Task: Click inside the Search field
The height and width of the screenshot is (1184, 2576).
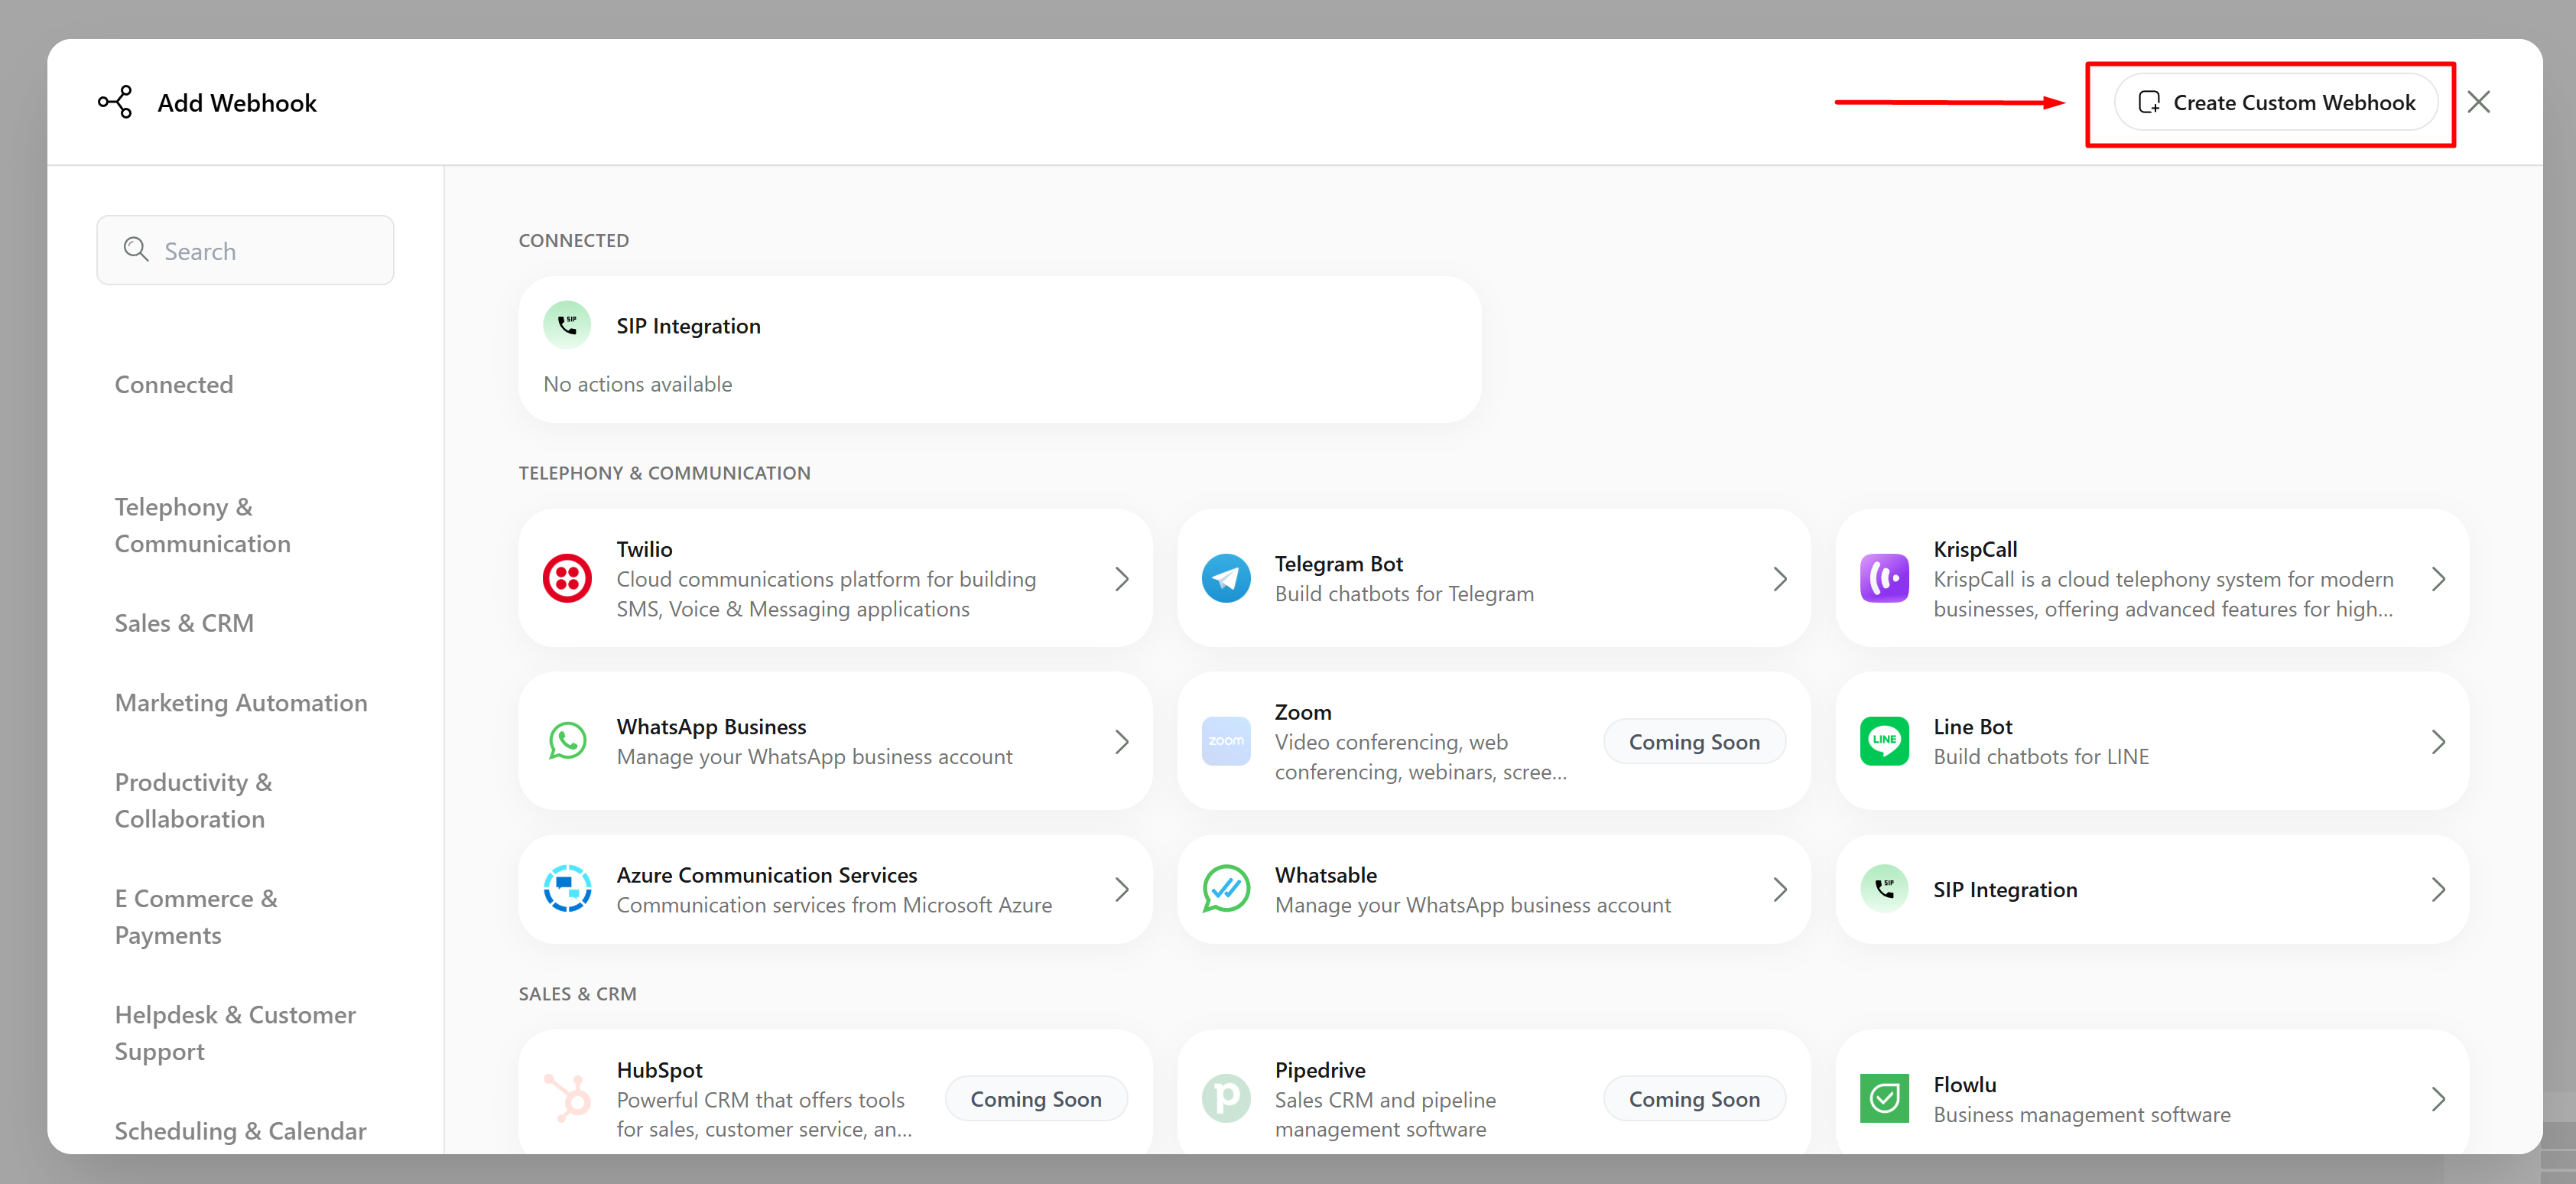Action: [245, 250]
